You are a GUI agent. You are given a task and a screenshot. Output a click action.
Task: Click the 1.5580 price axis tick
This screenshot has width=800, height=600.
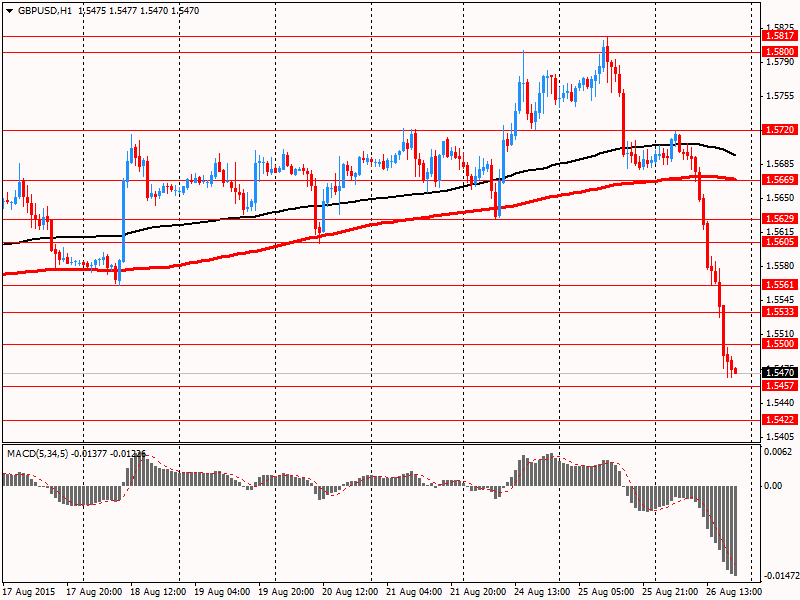[x=780, y=266]
